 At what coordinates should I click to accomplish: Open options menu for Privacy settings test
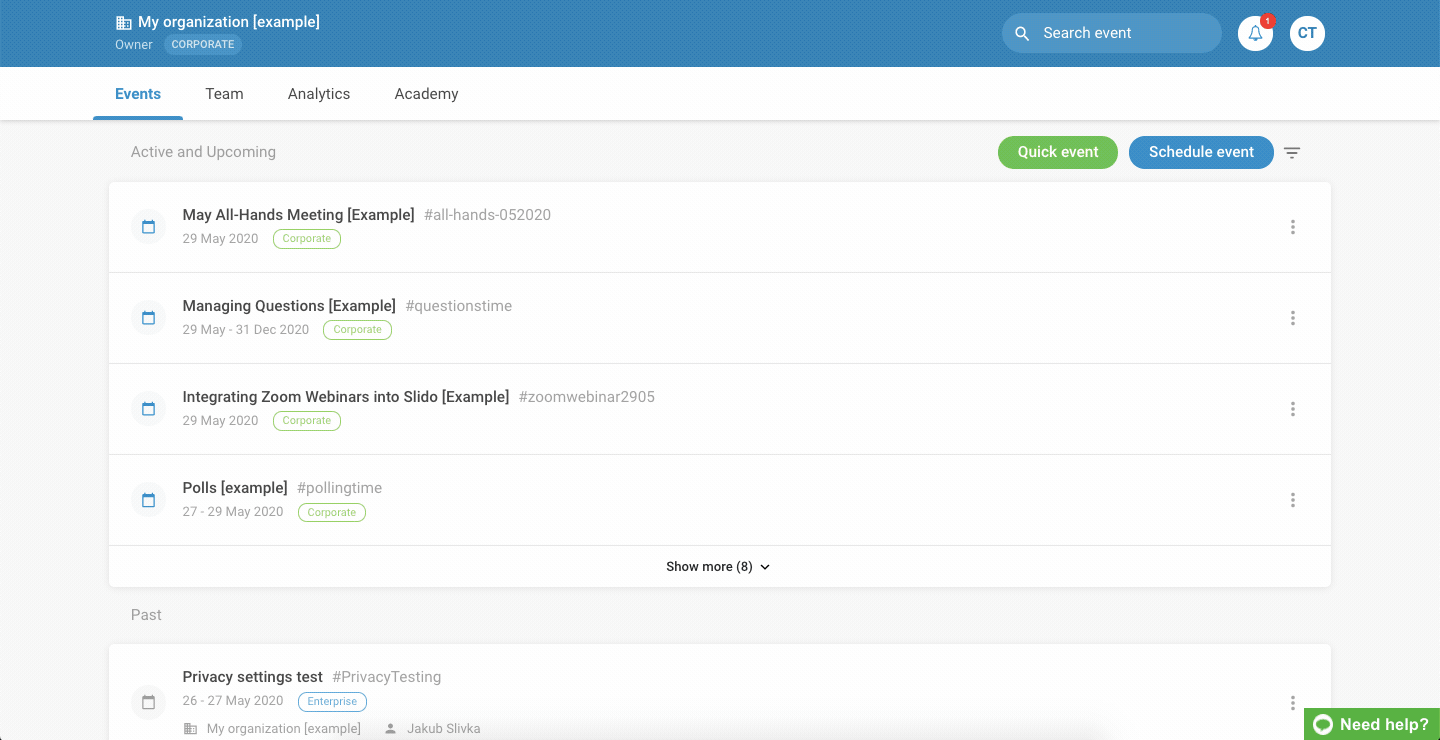pyautogui.click(x=1293, y=703)
